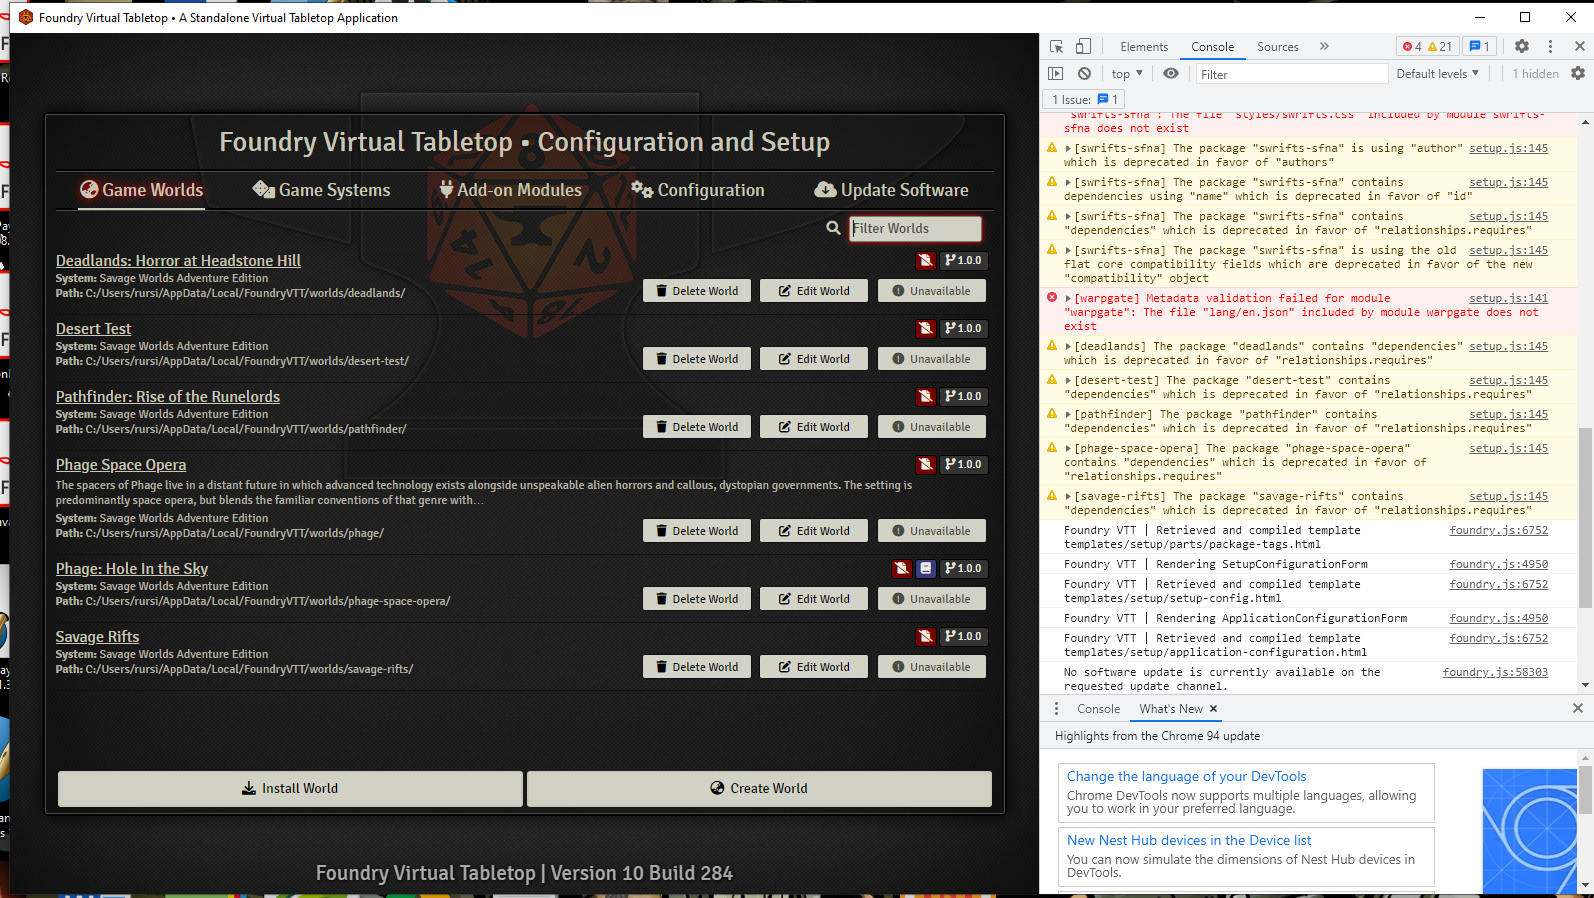
Task: Focus the Filter Worlds search field
Action: click(x=915, y=228)
